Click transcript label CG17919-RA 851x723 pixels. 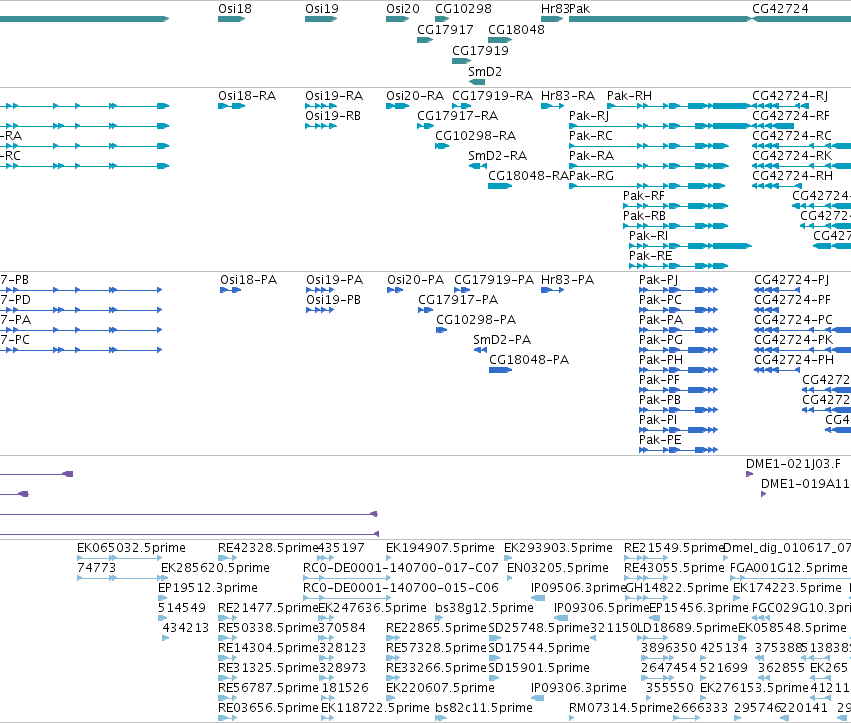(493, 96)
